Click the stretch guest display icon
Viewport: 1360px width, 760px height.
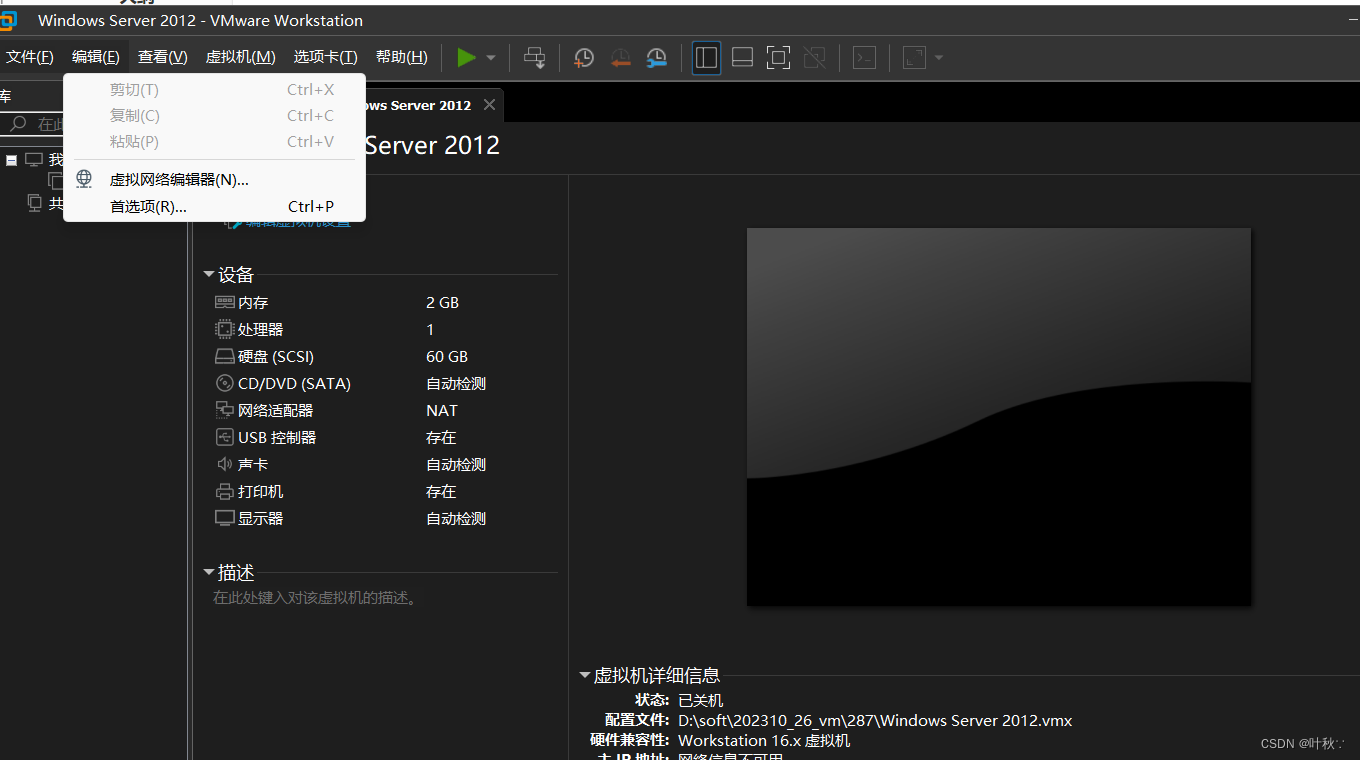point(914,58)
